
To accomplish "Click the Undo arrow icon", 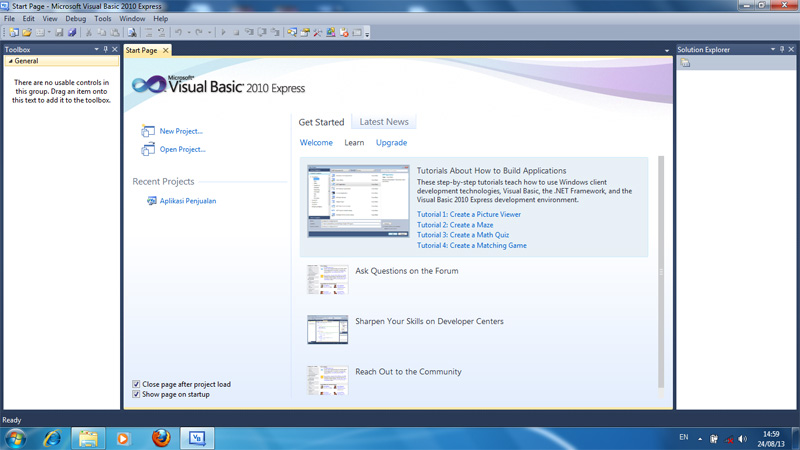I will point(179,33).
